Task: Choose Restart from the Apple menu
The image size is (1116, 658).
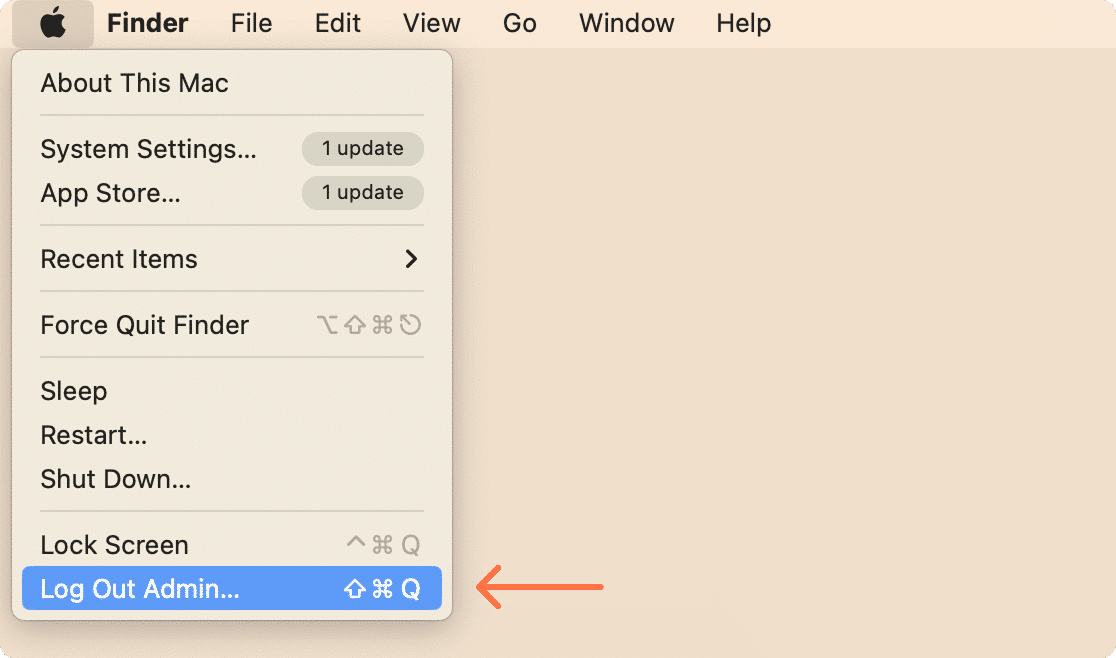Action: [x=93, y=435]
